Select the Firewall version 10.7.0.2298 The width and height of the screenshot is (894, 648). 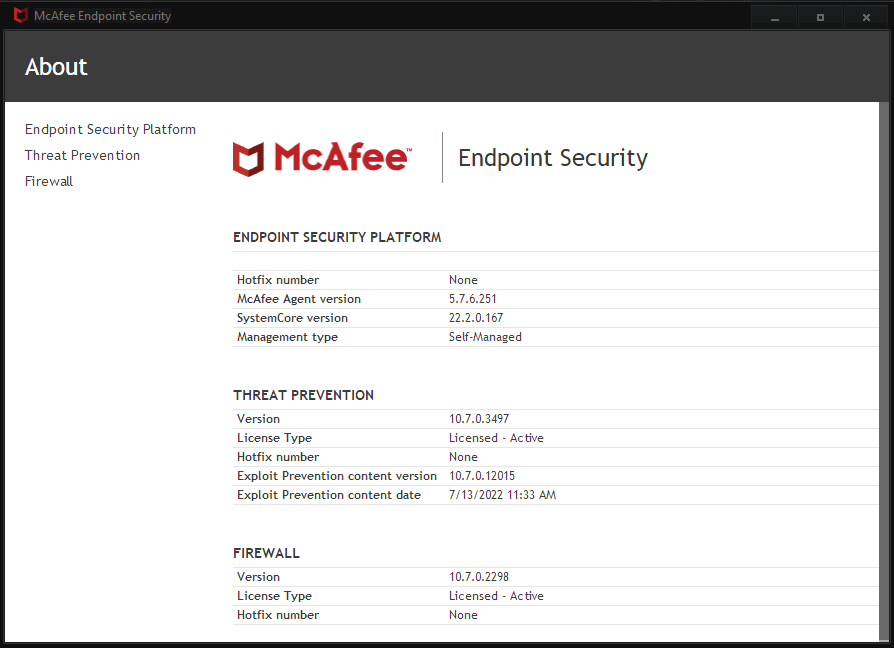pyautogui.click(x=479, y=577)
